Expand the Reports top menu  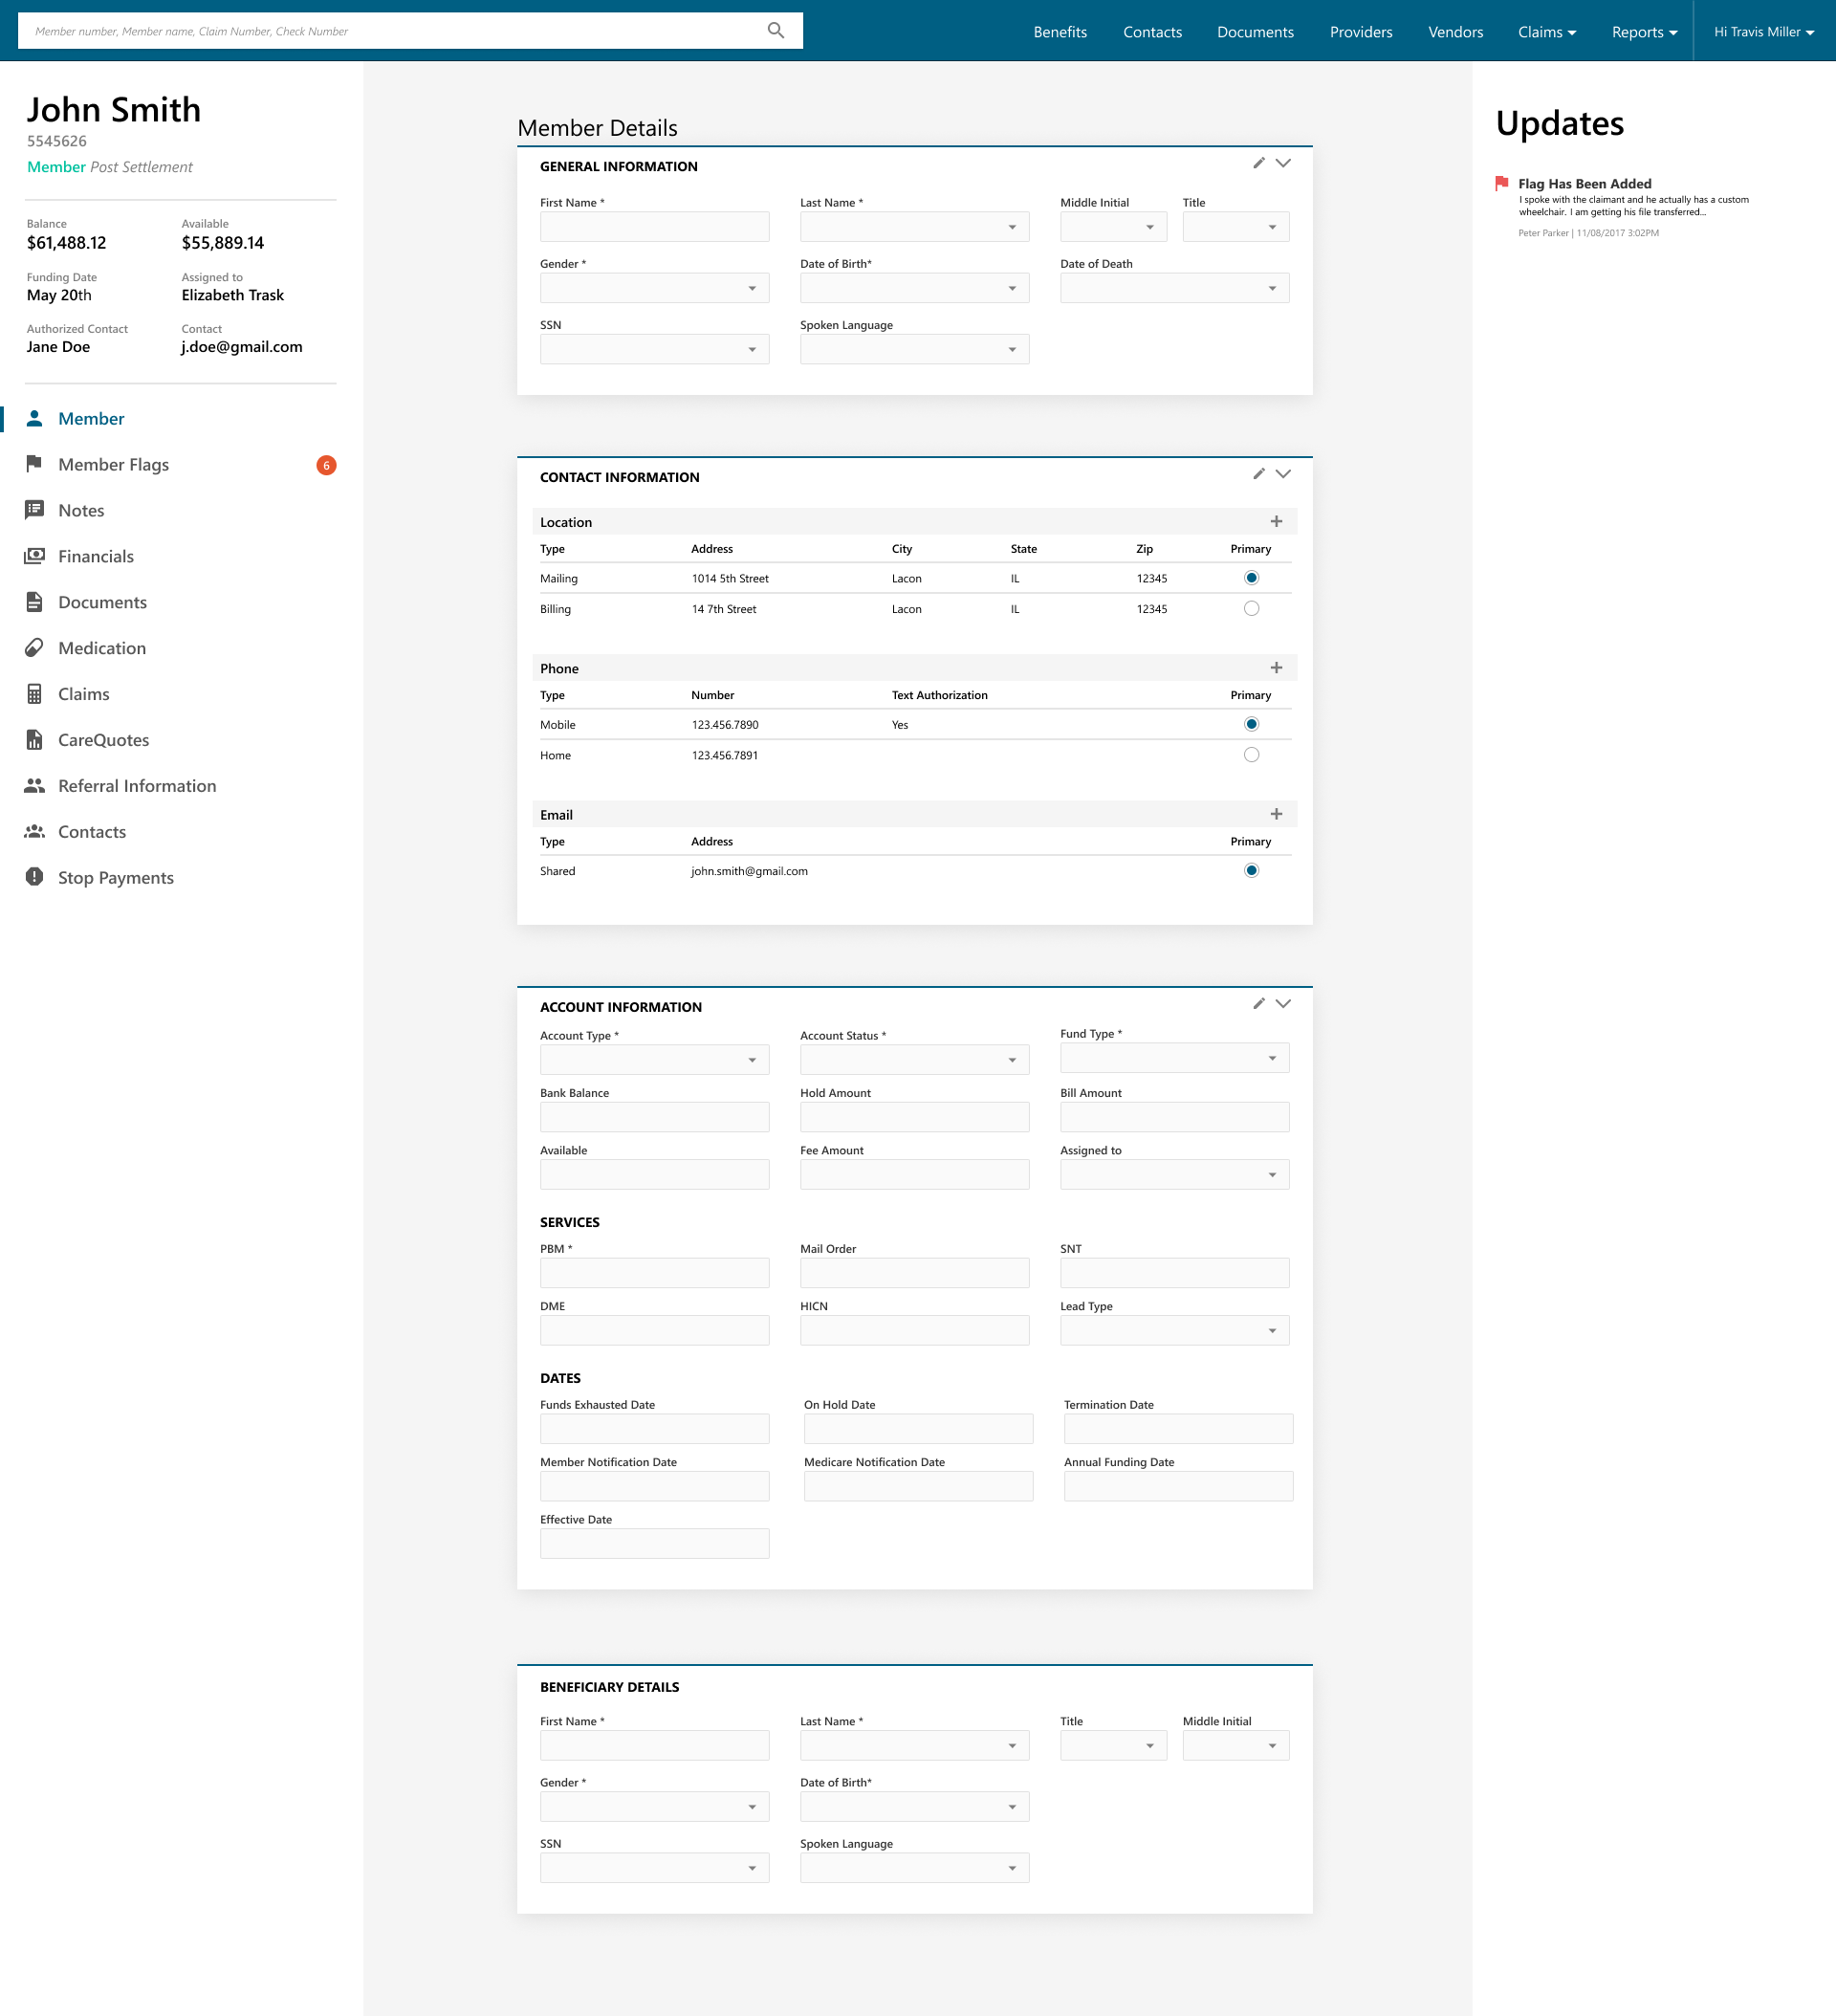tap(1644, 32)
